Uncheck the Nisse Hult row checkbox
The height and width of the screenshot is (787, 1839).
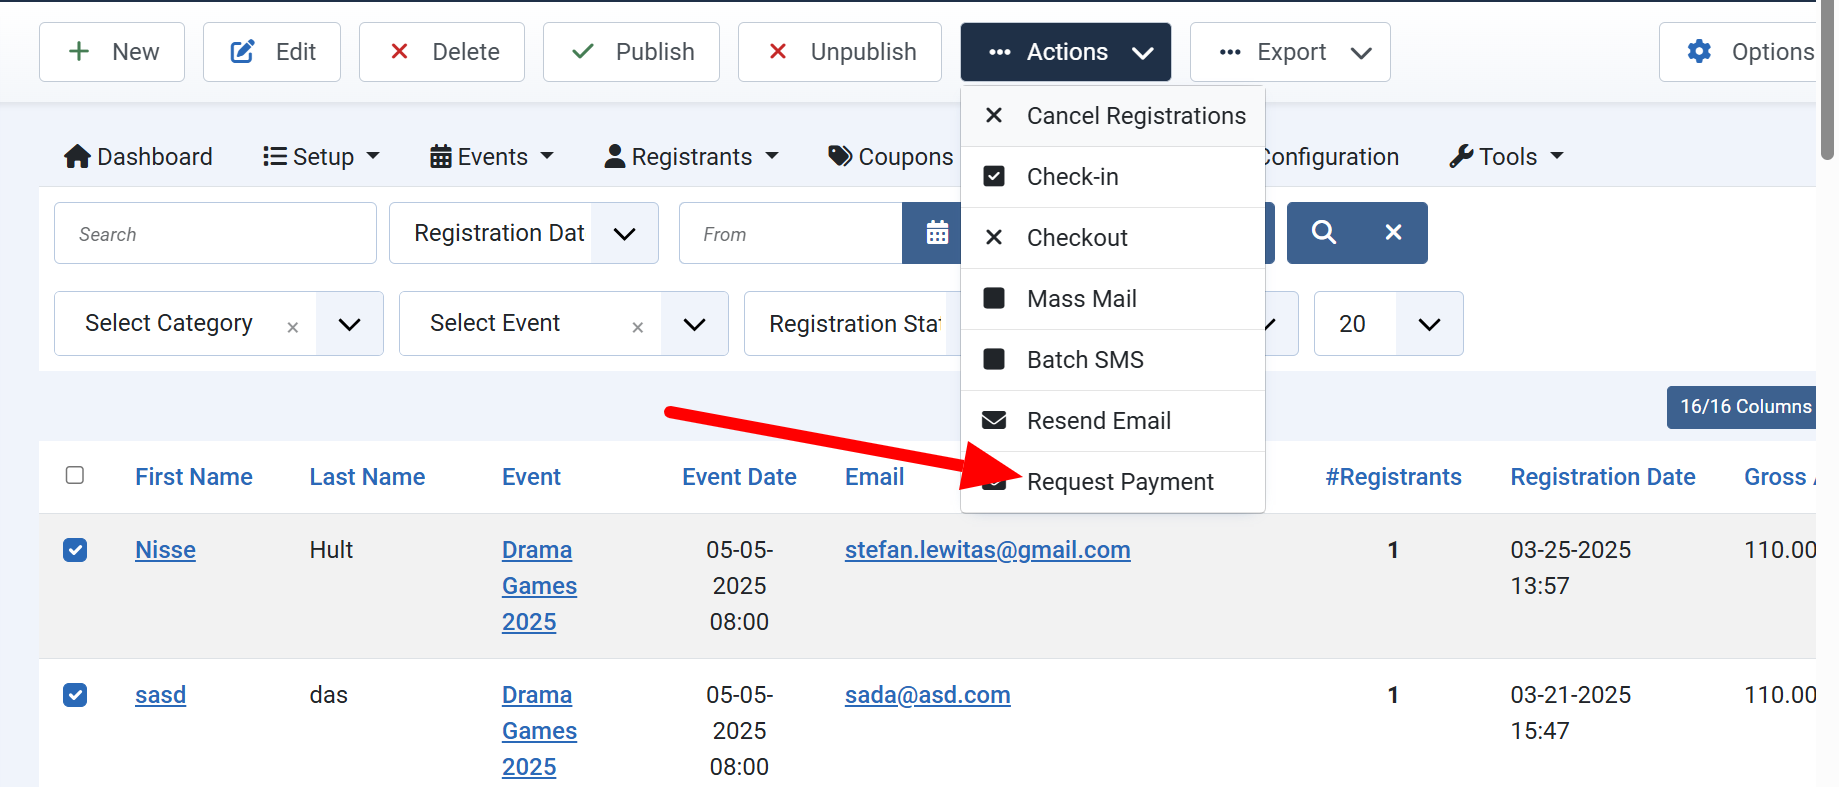tap(75, 550)
